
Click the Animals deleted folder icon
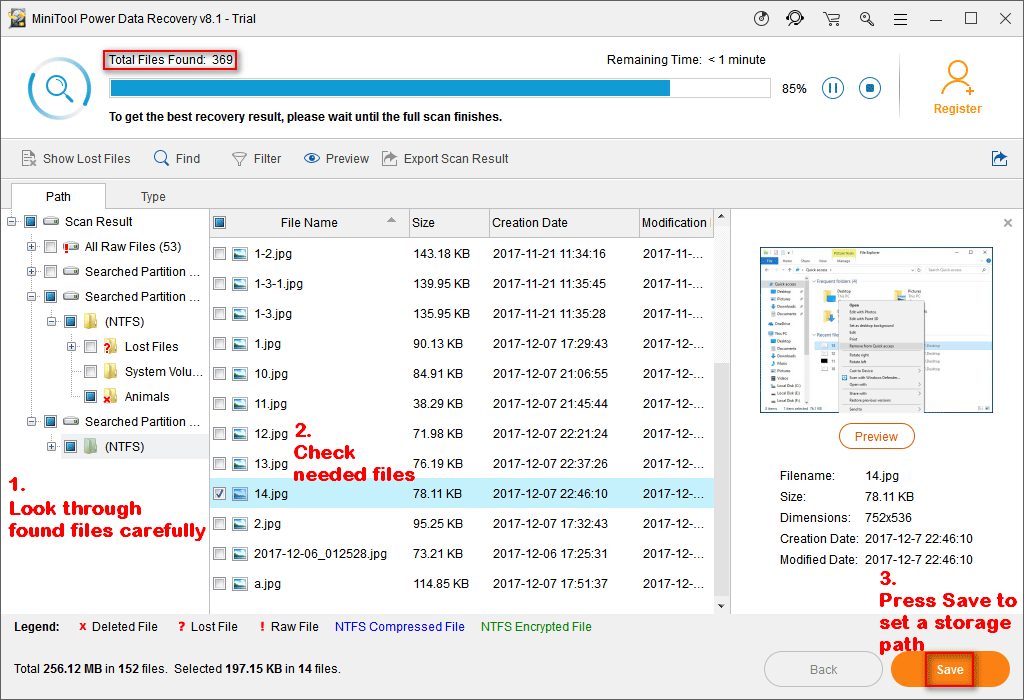click(110, 397)
